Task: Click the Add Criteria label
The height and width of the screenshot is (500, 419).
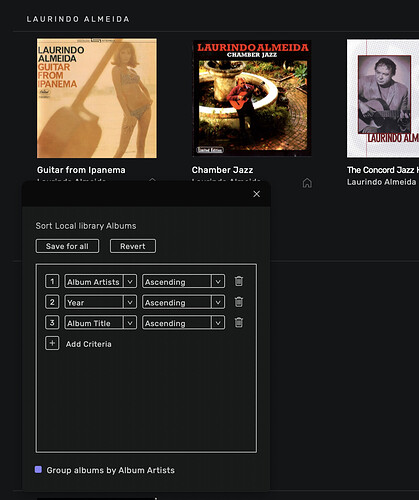Action: click(x=89, y=344)
